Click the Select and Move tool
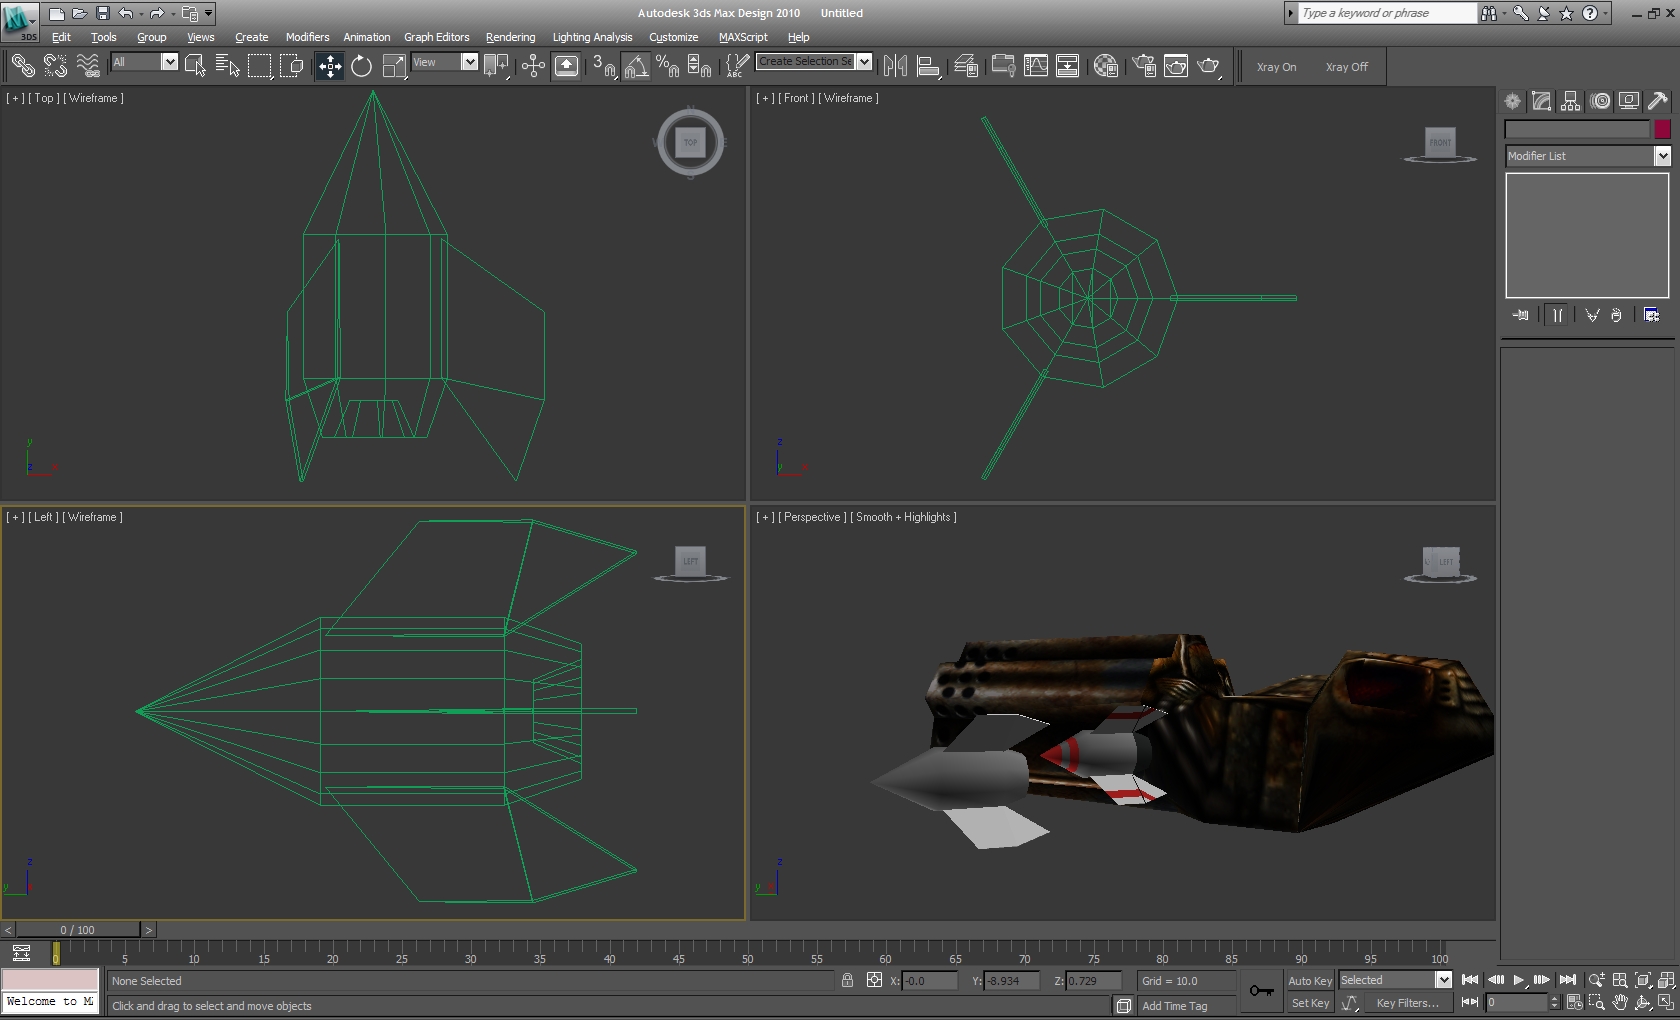1680x1020 pixels. coord(329,67)
